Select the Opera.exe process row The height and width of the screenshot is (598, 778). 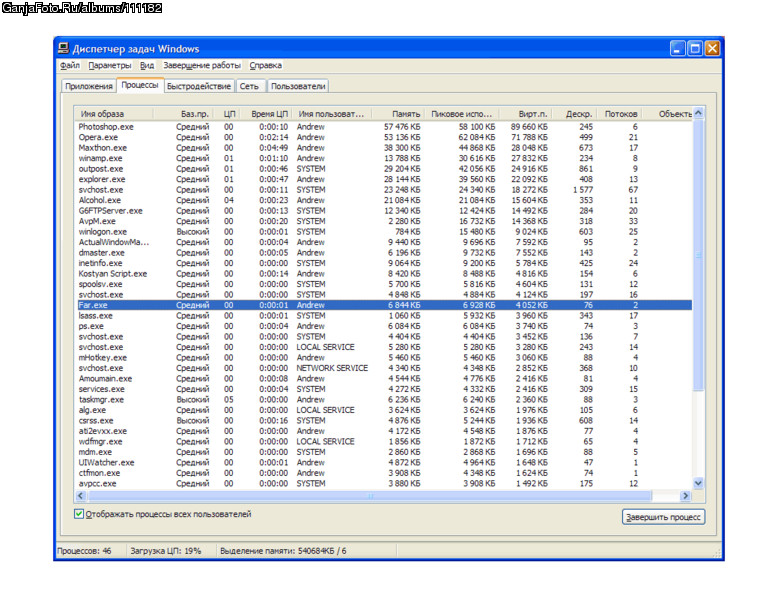pyautogui.click(x=384, y=137)
